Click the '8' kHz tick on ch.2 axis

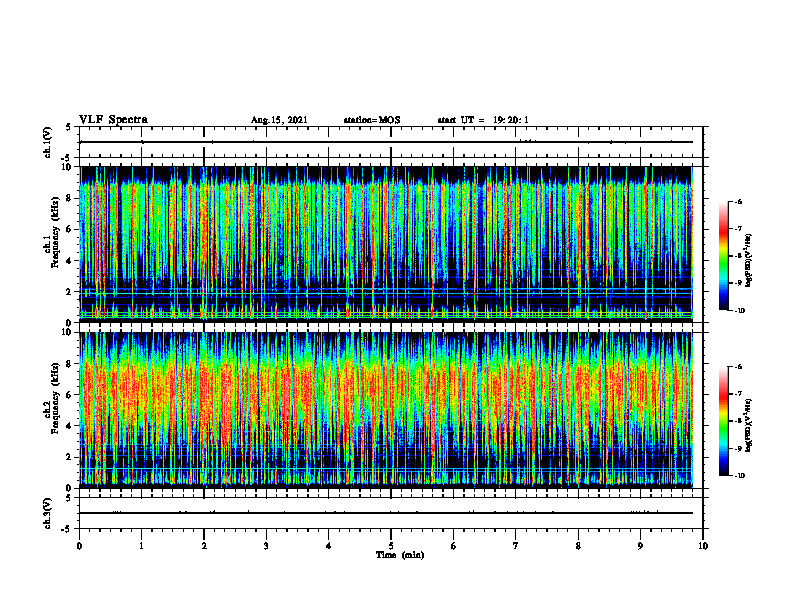tap(70, 364)
